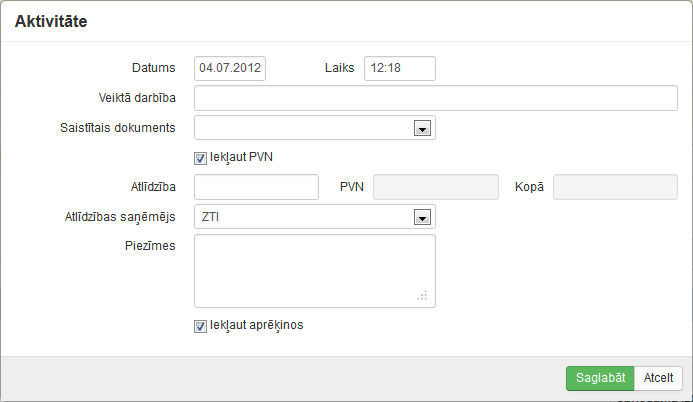Click the Iekļaut aprēķinos label text
693x402 pixels.
pyautogui.click(x=257, y=325)
